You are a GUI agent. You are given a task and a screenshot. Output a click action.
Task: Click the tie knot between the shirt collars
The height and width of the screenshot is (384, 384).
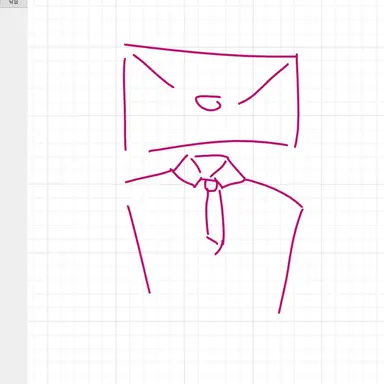211,185
